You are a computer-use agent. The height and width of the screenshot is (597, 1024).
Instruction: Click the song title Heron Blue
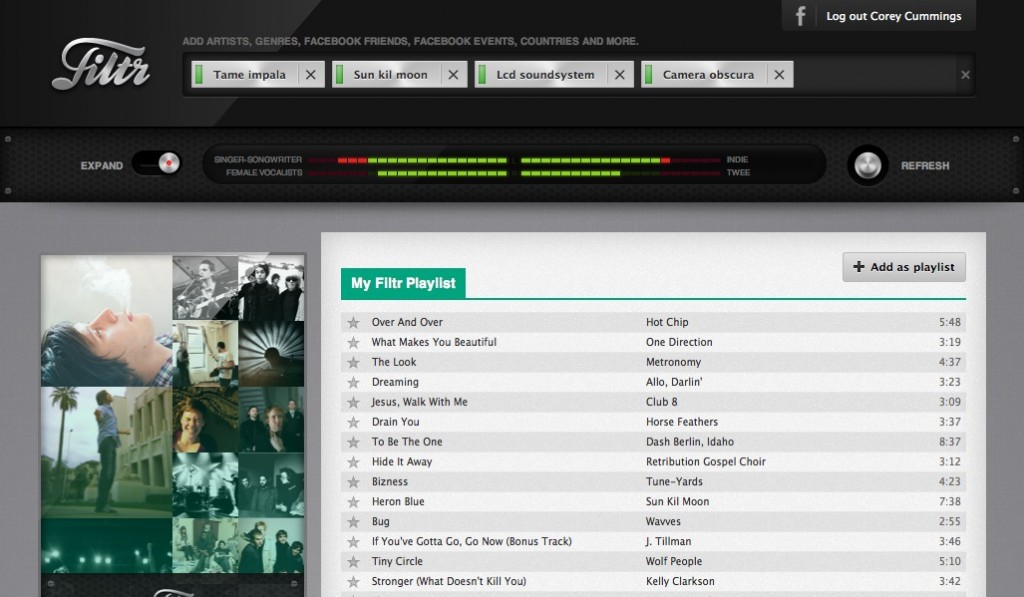398,502
